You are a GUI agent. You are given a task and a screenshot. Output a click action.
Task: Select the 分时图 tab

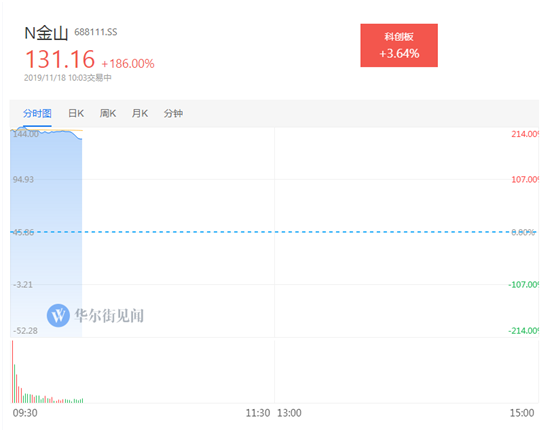click(x=37, y=114)
